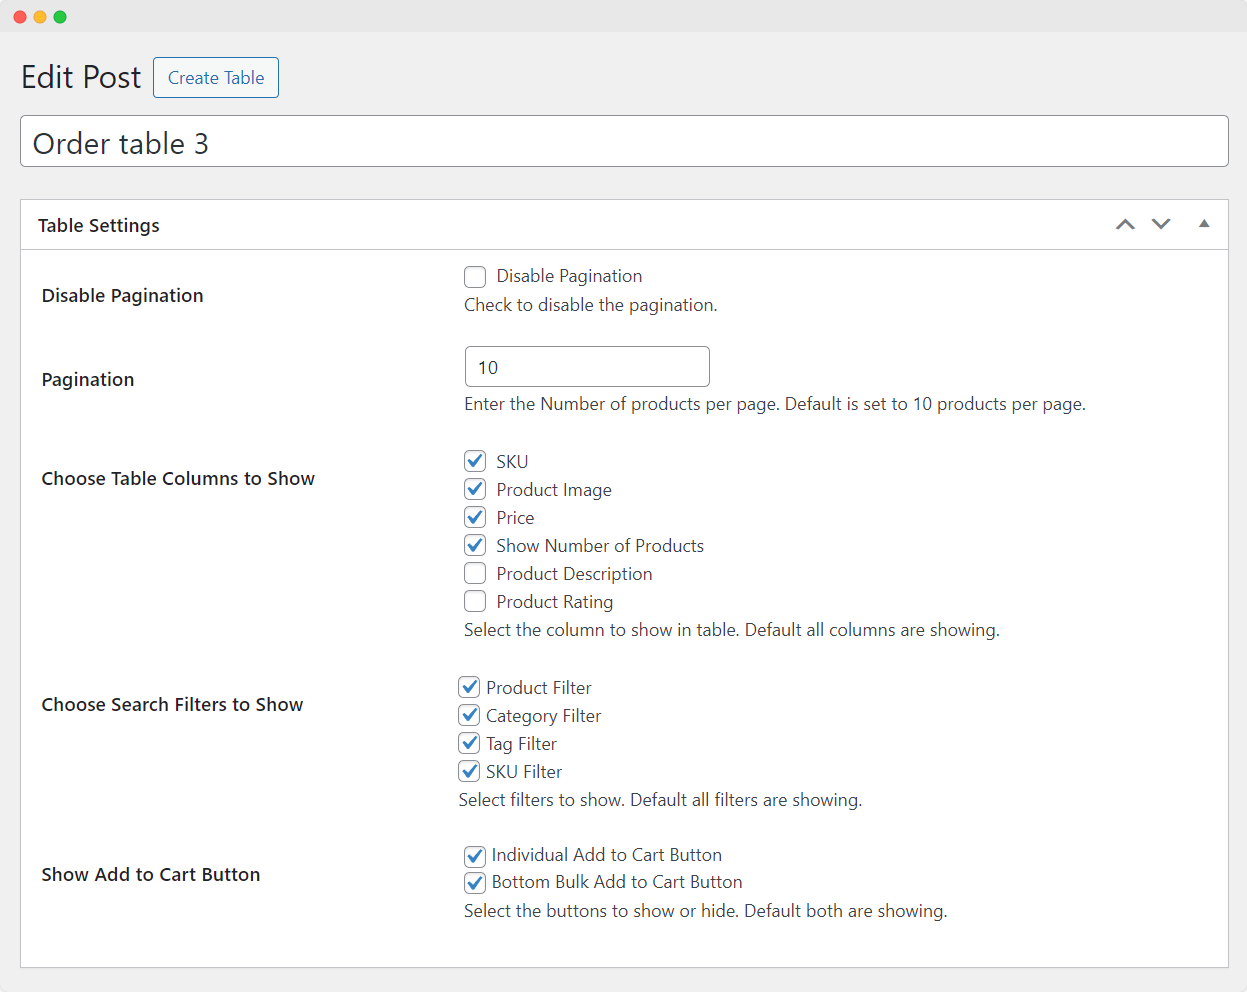Image resolution: width=1247 pixels, height=992 pixels.
Task: Uncheck the SKU Filter checkbox
Action: (x=469, y=771)
